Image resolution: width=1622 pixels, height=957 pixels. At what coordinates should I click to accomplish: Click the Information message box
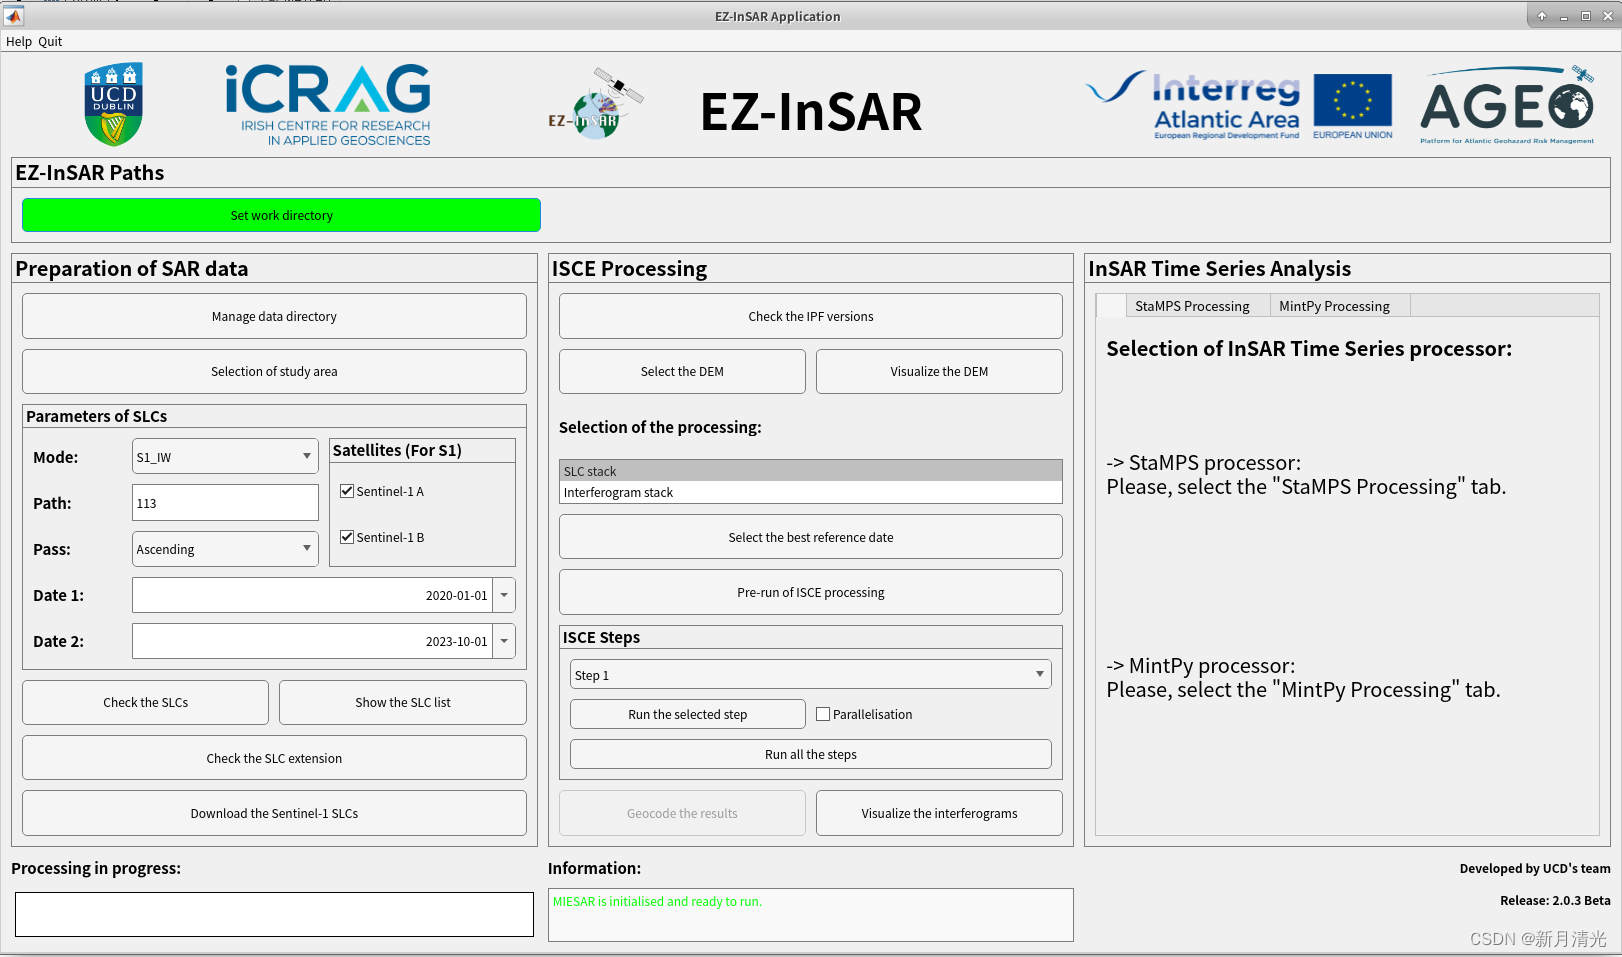pos(811,915)
